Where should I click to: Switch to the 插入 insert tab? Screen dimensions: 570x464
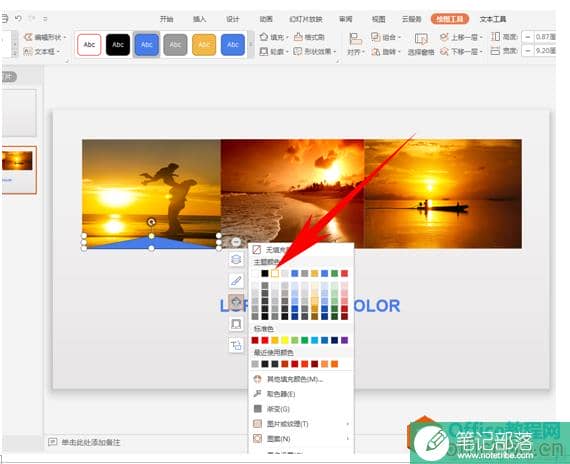click(x=199, y=19)
